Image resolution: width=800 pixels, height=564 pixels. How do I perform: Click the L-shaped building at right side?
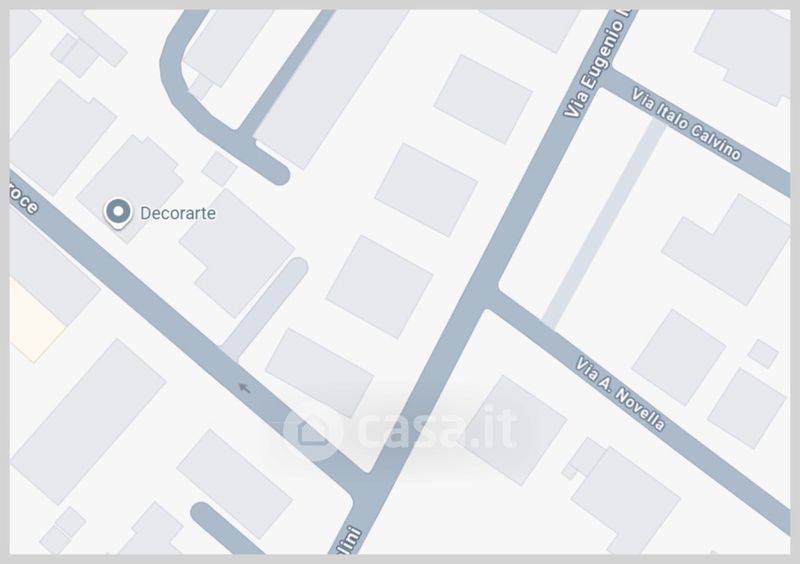point(726,250)
